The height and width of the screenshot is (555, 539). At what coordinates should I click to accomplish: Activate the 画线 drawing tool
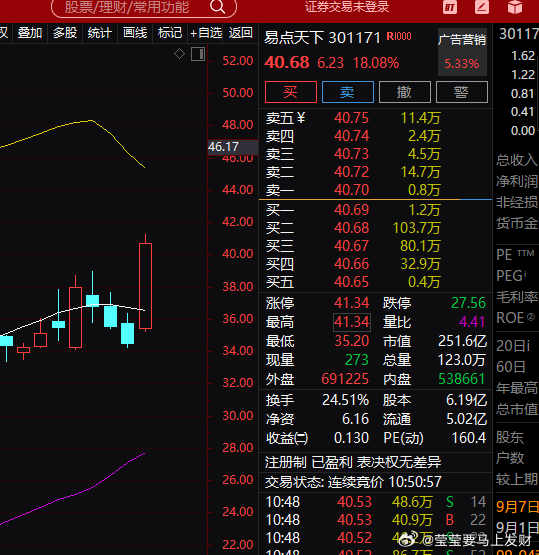coord(135,33)
